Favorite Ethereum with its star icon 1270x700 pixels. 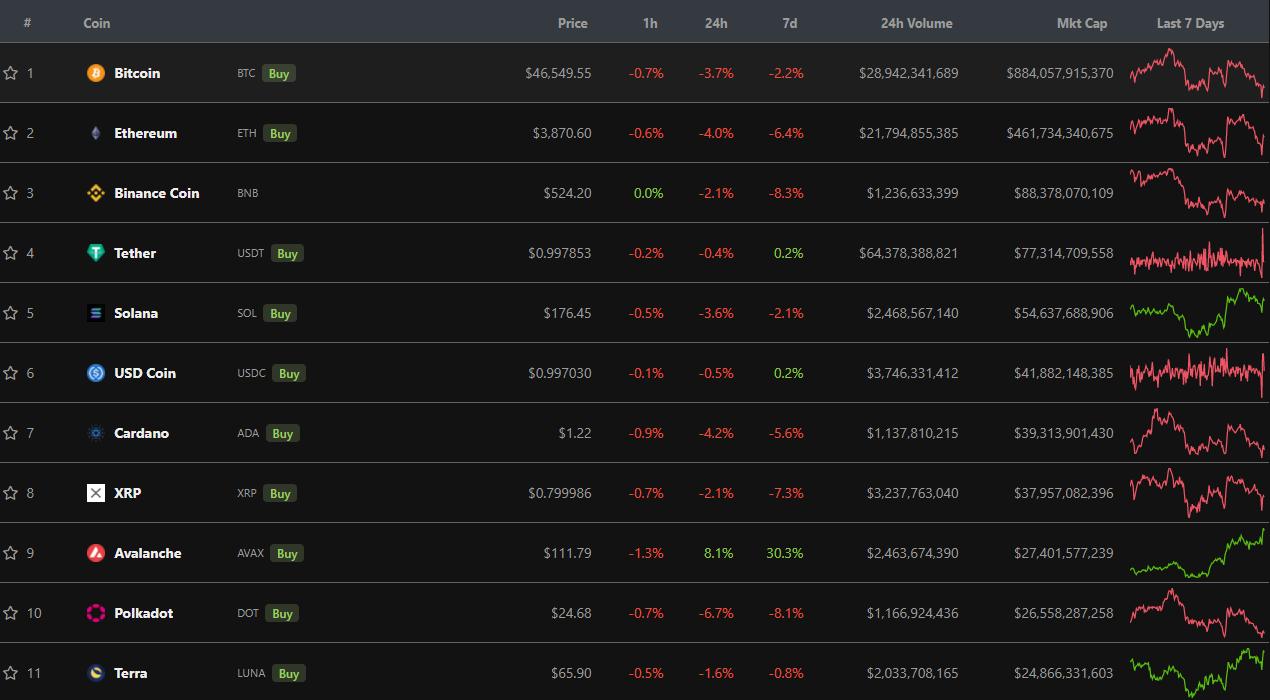click(10, 133)
